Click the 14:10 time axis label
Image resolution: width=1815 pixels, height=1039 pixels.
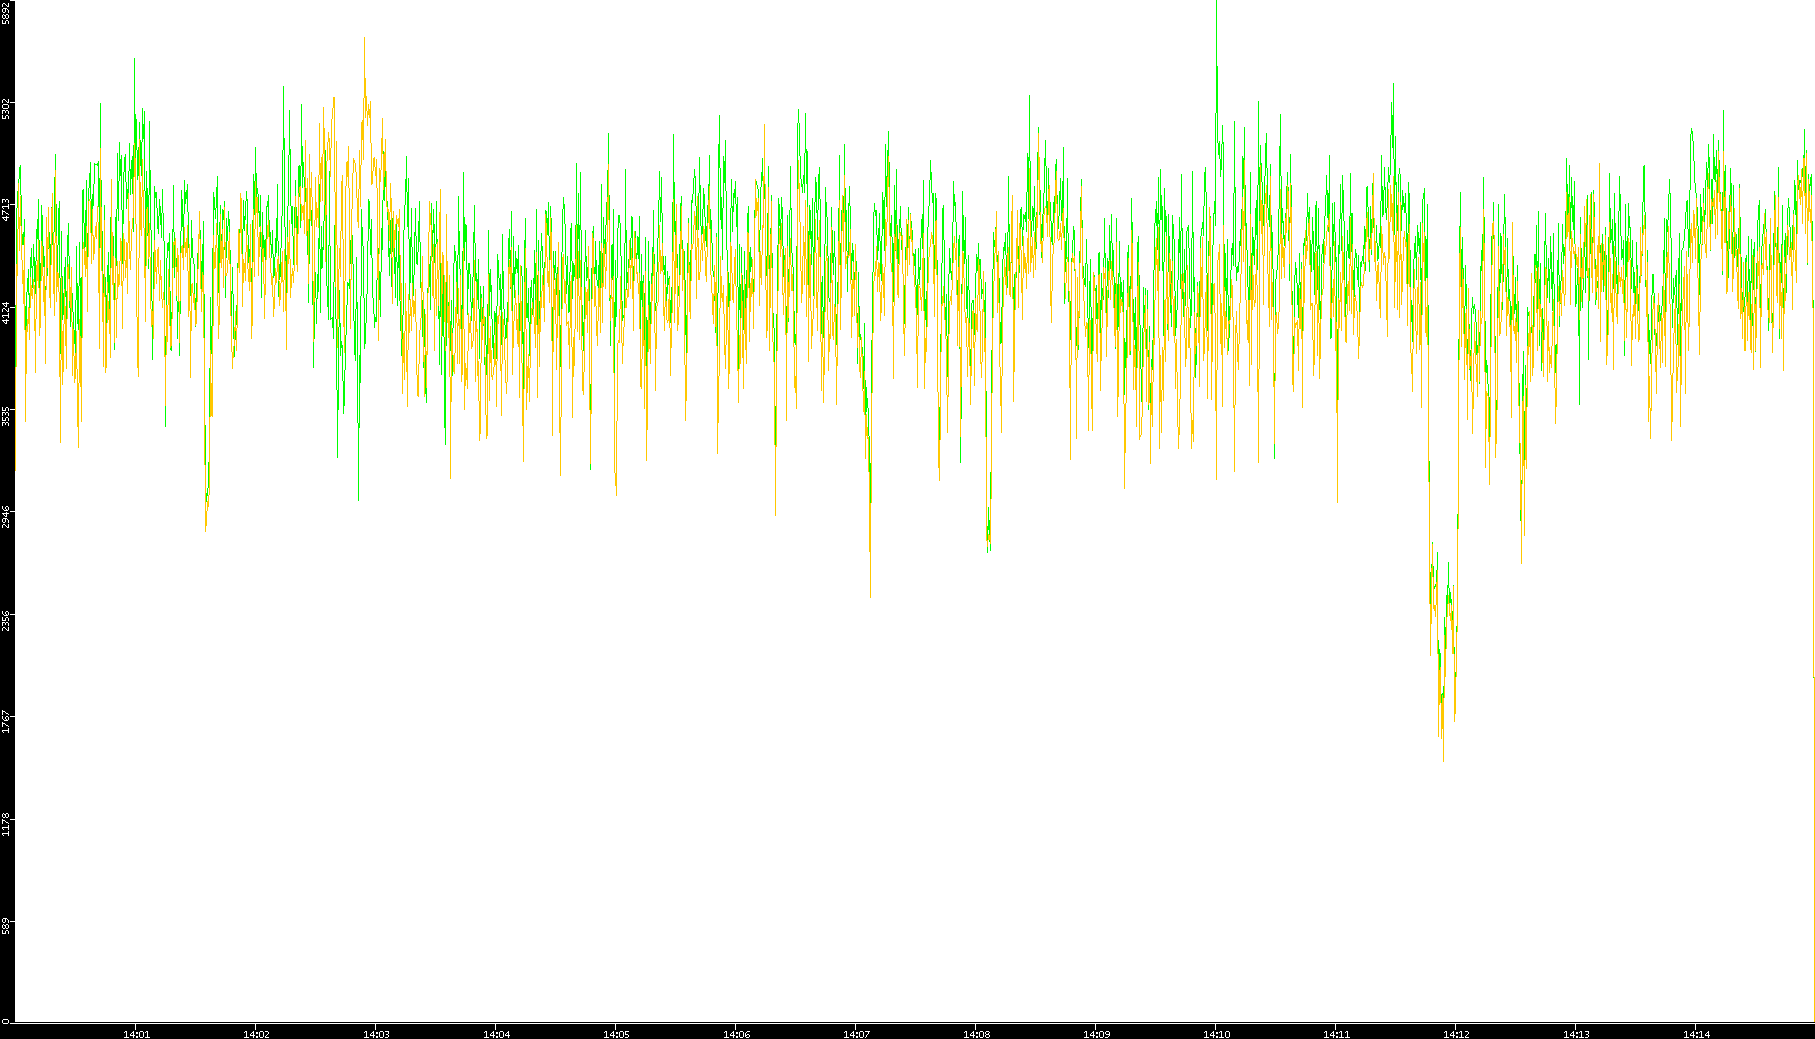1216,1033
